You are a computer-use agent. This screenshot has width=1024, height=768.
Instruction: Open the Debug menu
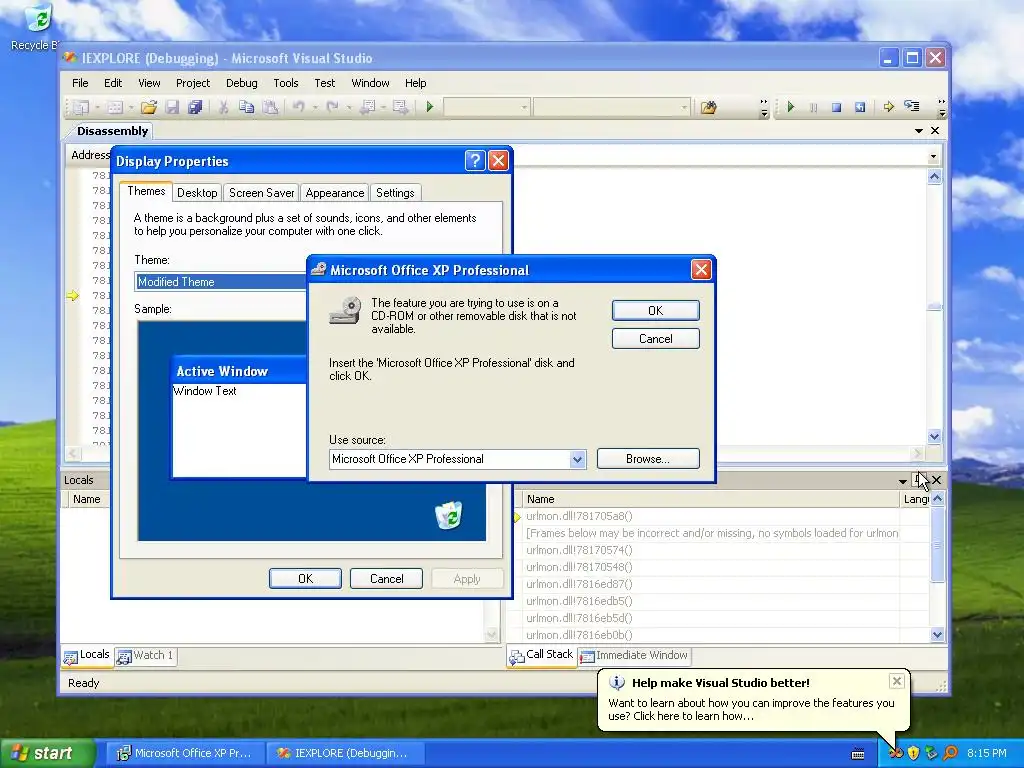(x=242, y=83)
